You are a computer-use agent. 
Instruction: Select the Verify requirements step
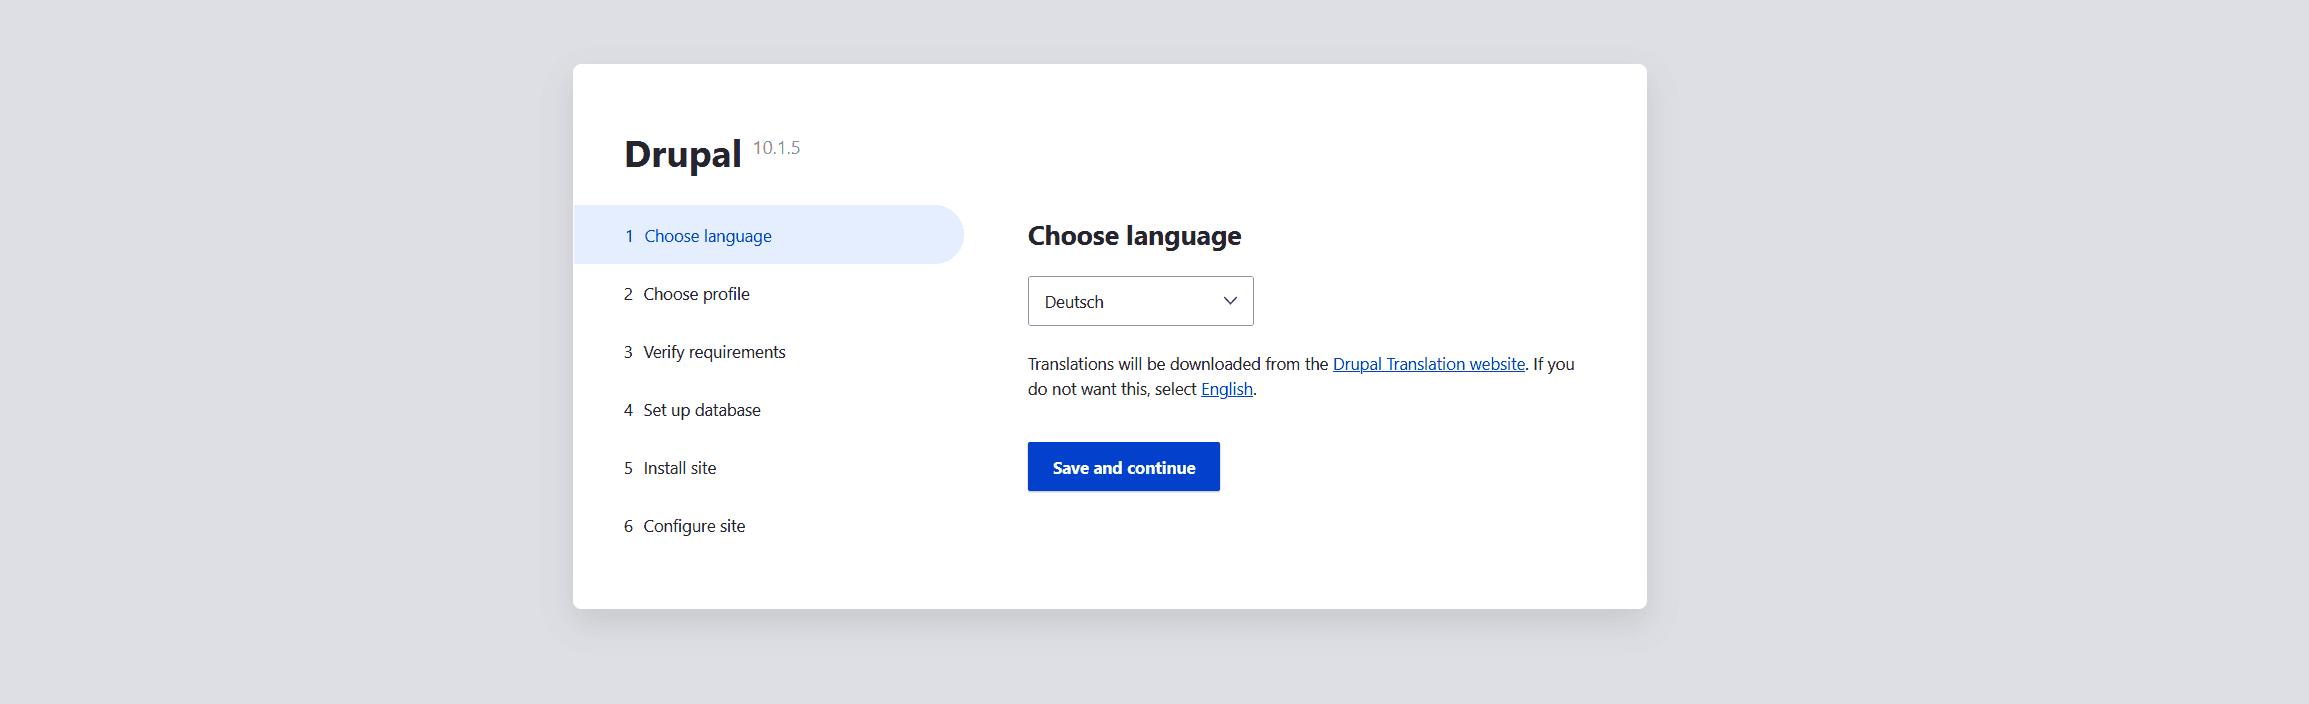pos(714,352)
